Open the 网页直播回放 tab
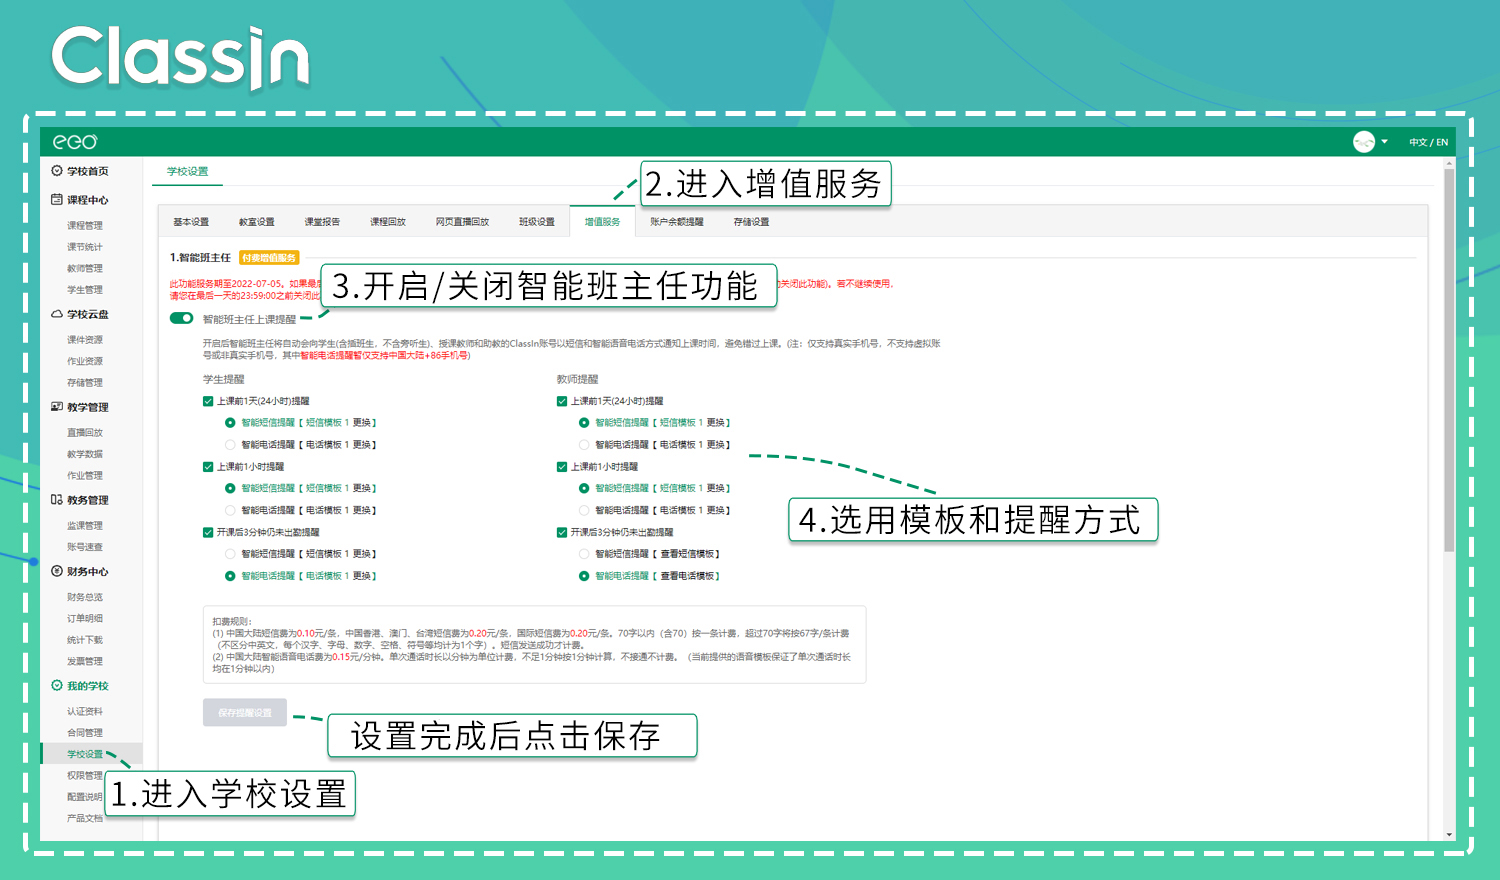The width and height of the screenshot is (1500, 880). (462, 222)
